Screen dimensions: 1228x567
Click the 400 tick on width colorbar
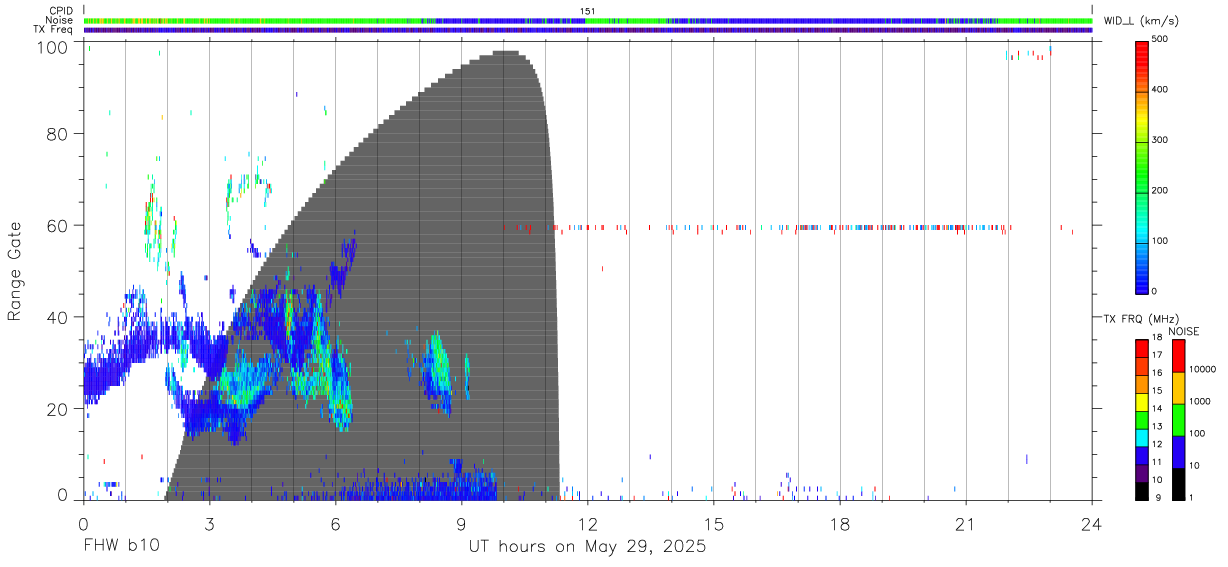click(x=1160, y=89)
